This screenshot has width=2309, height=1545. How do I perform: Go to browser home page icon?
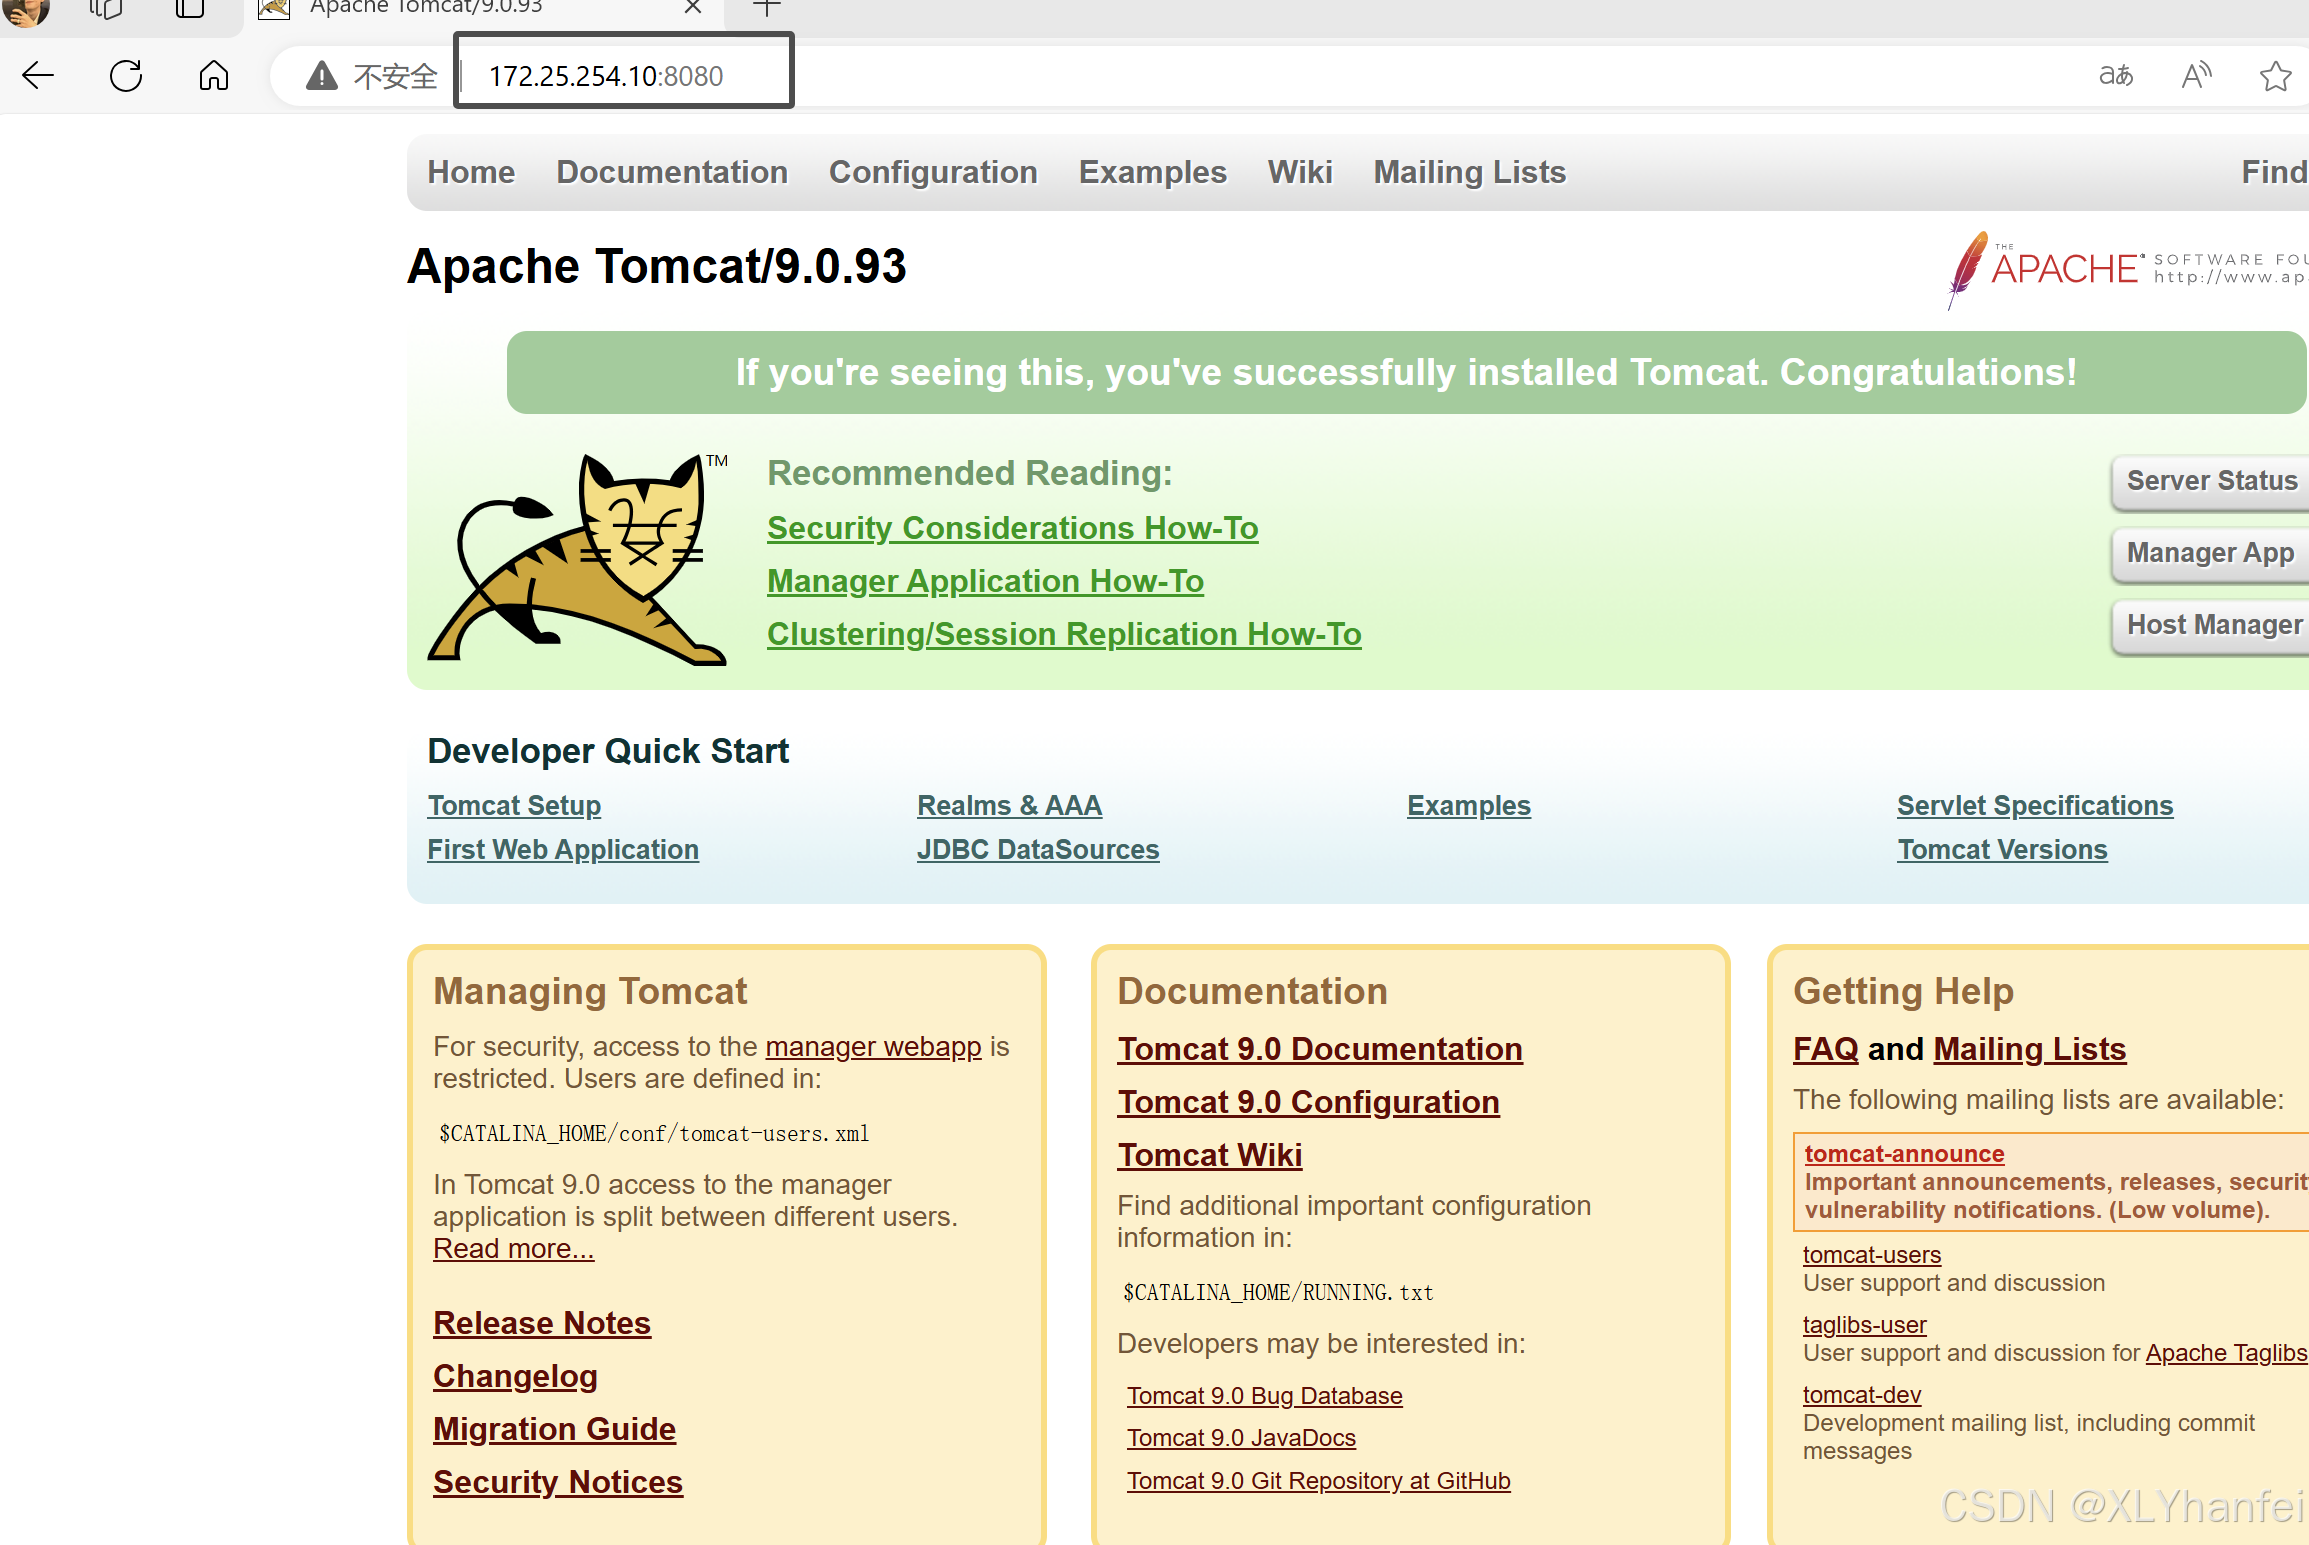click(213, 75)
